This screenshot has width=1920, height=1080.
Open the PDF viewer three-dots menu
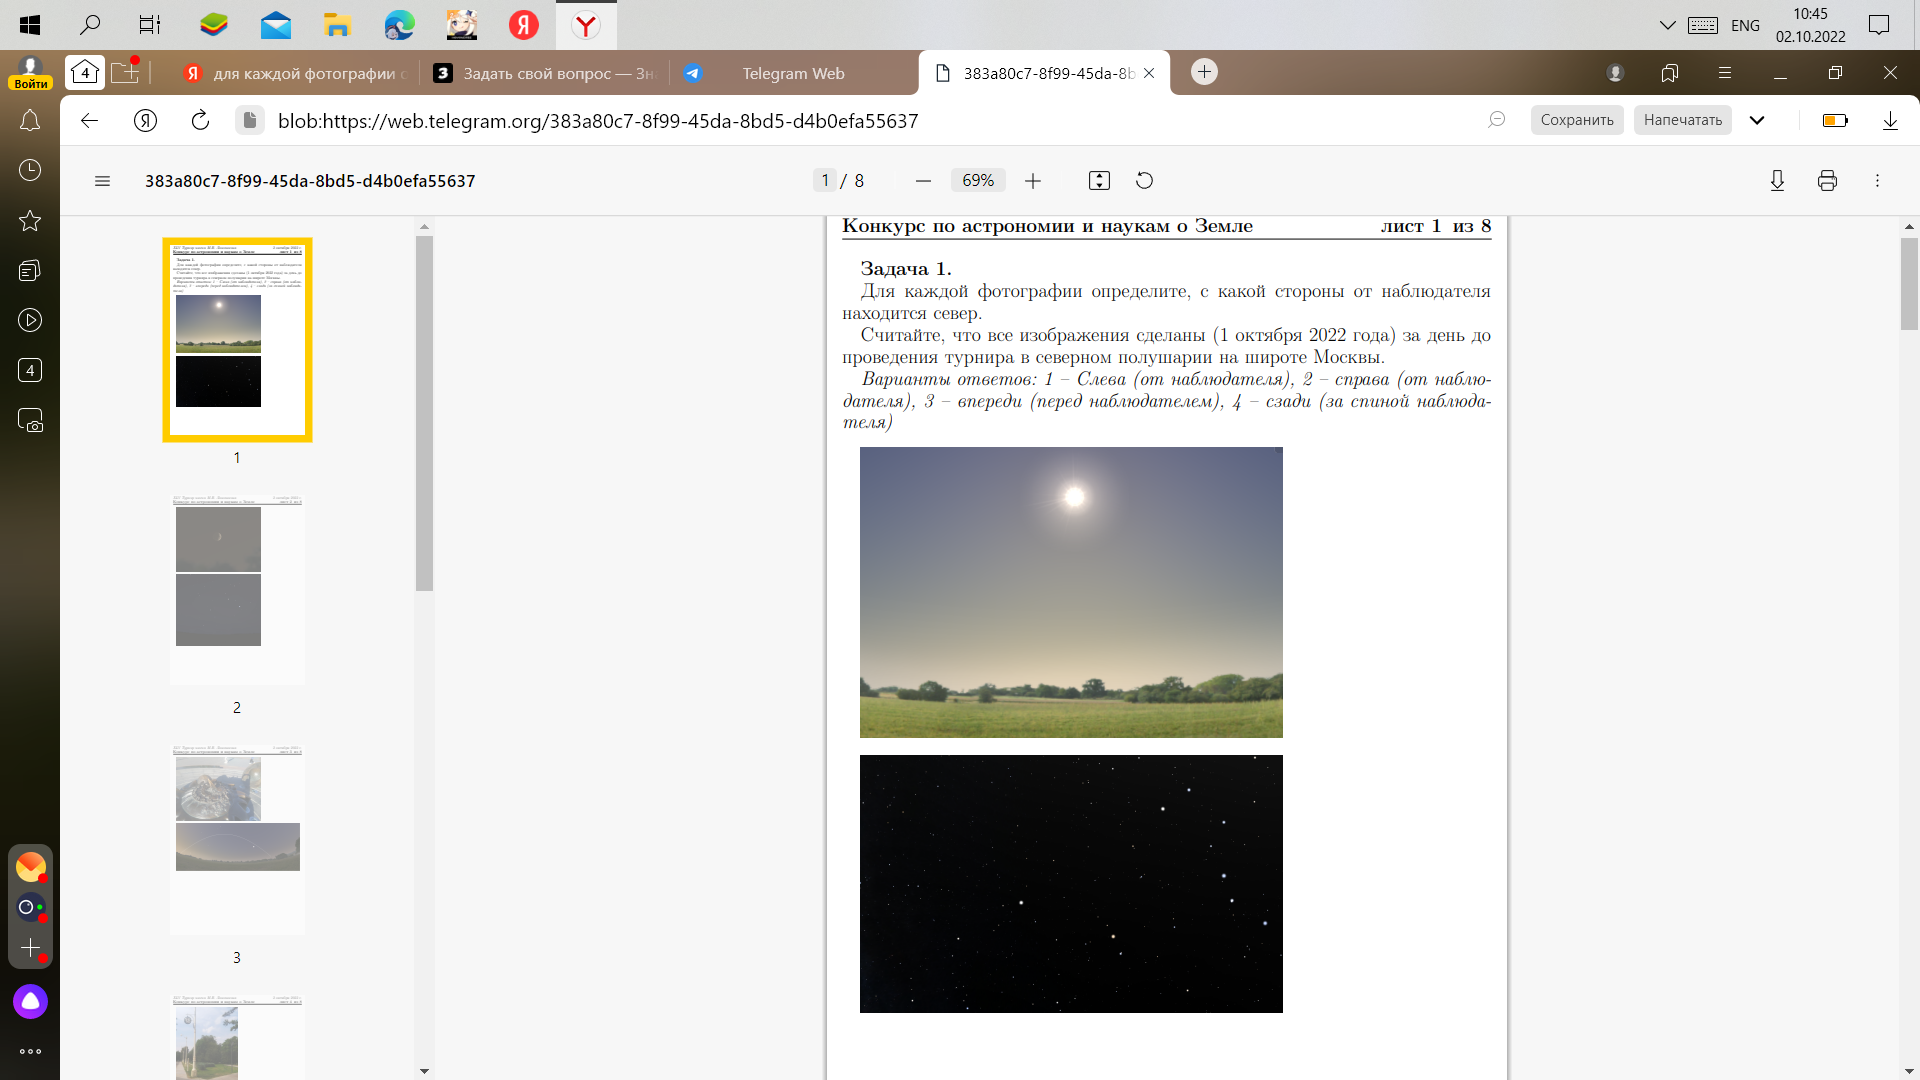point(1877,181)
